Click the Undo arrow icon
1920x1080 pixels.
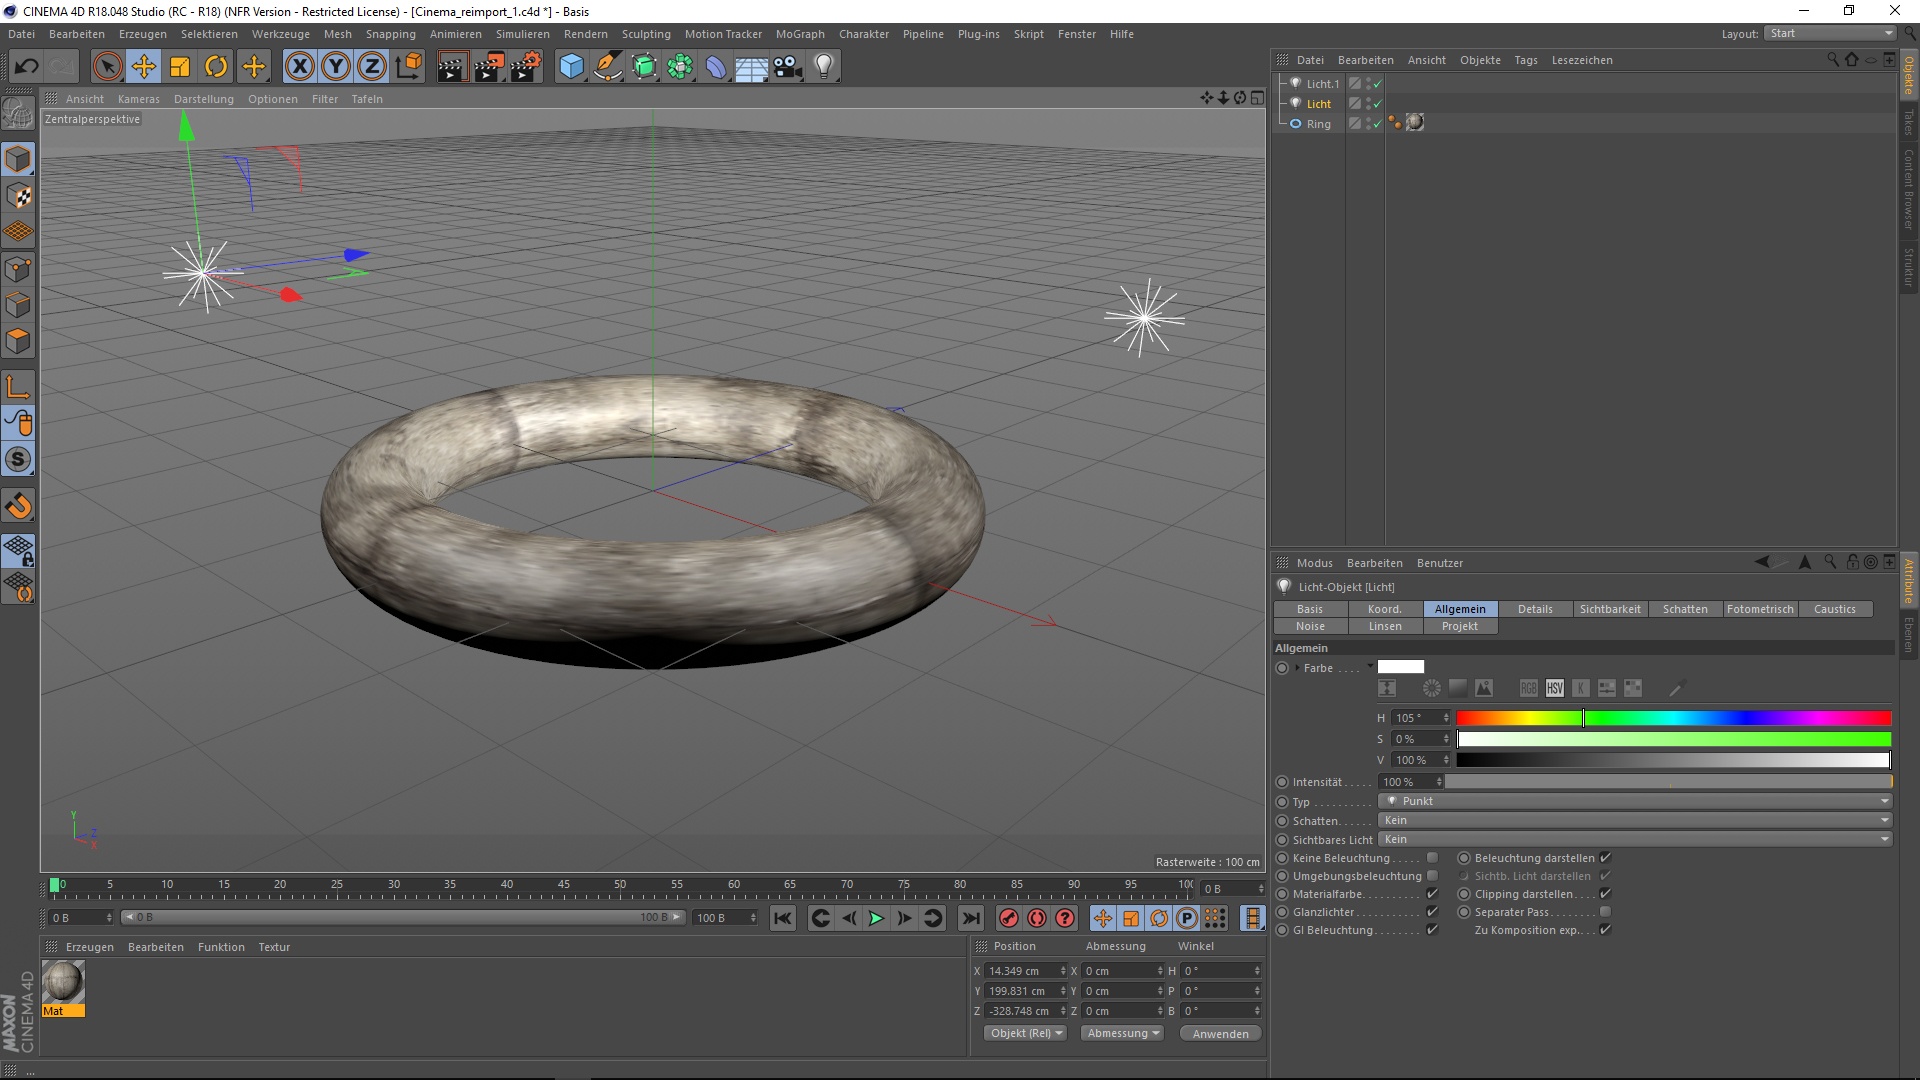pos(27,67)
